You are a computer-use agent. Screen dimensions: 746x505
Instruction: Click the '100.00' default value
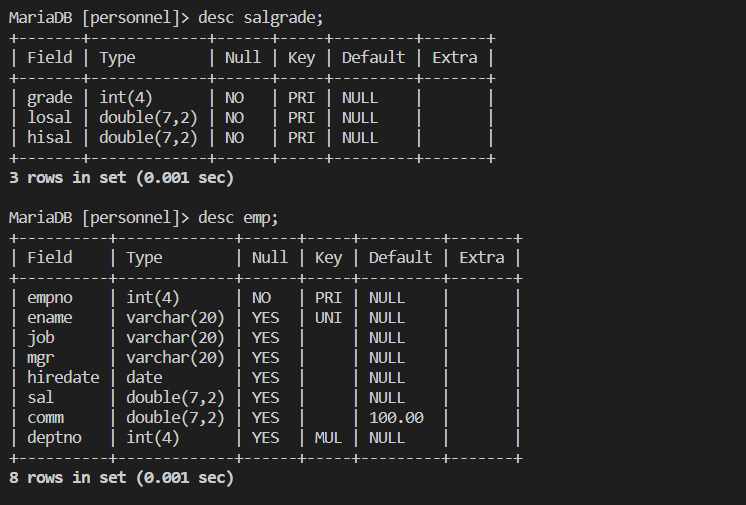coord(396,418)
